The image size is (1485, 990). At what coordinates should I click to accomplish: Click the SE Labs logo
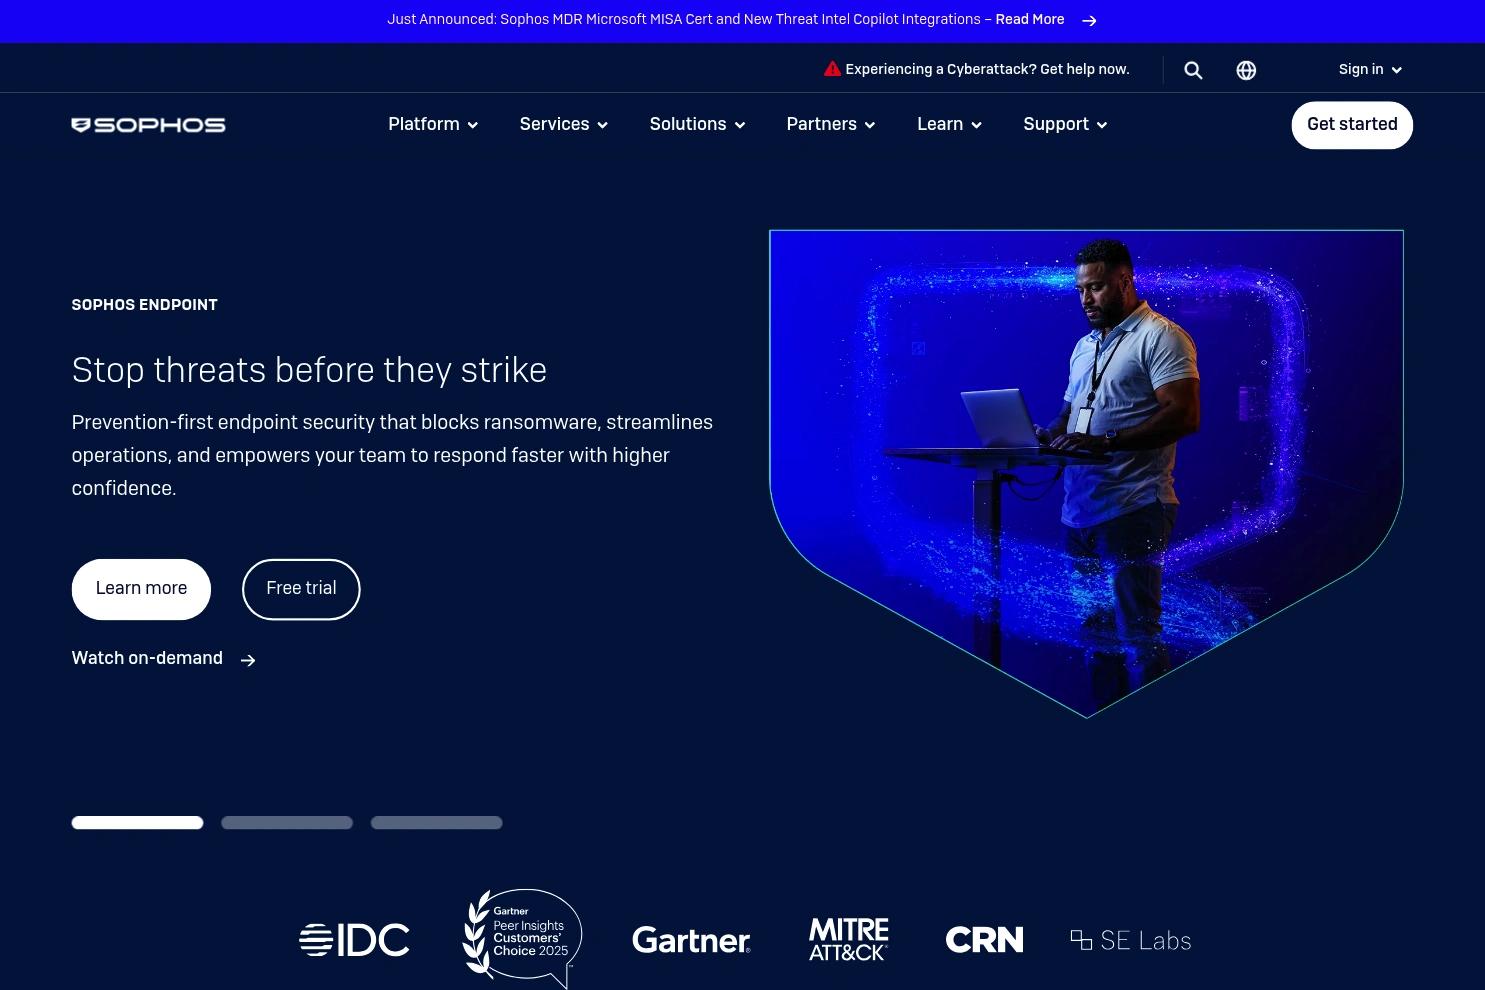click(x=1131, y=941)
